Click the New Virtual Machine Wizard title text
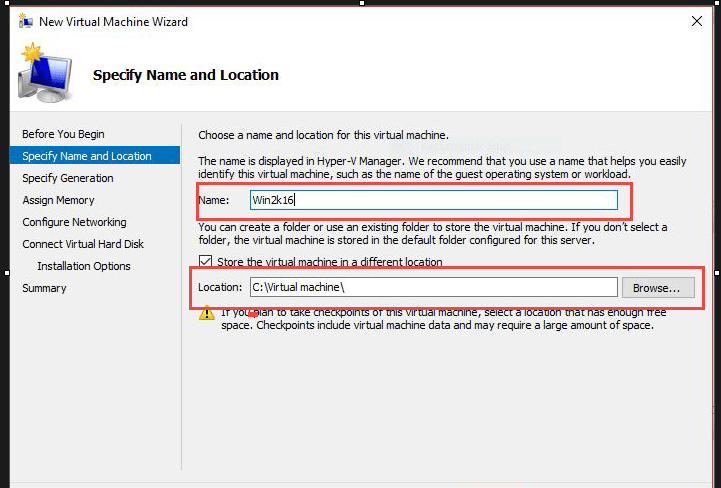Screen dimensions: 721x488 [113, 21]
